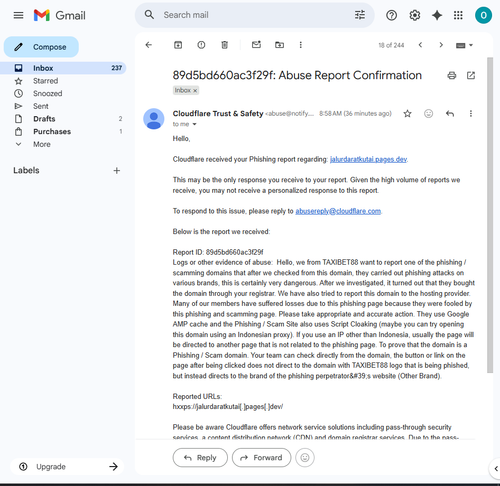Open the Support help icon
The image size is (500, 486).
(391, 15)
